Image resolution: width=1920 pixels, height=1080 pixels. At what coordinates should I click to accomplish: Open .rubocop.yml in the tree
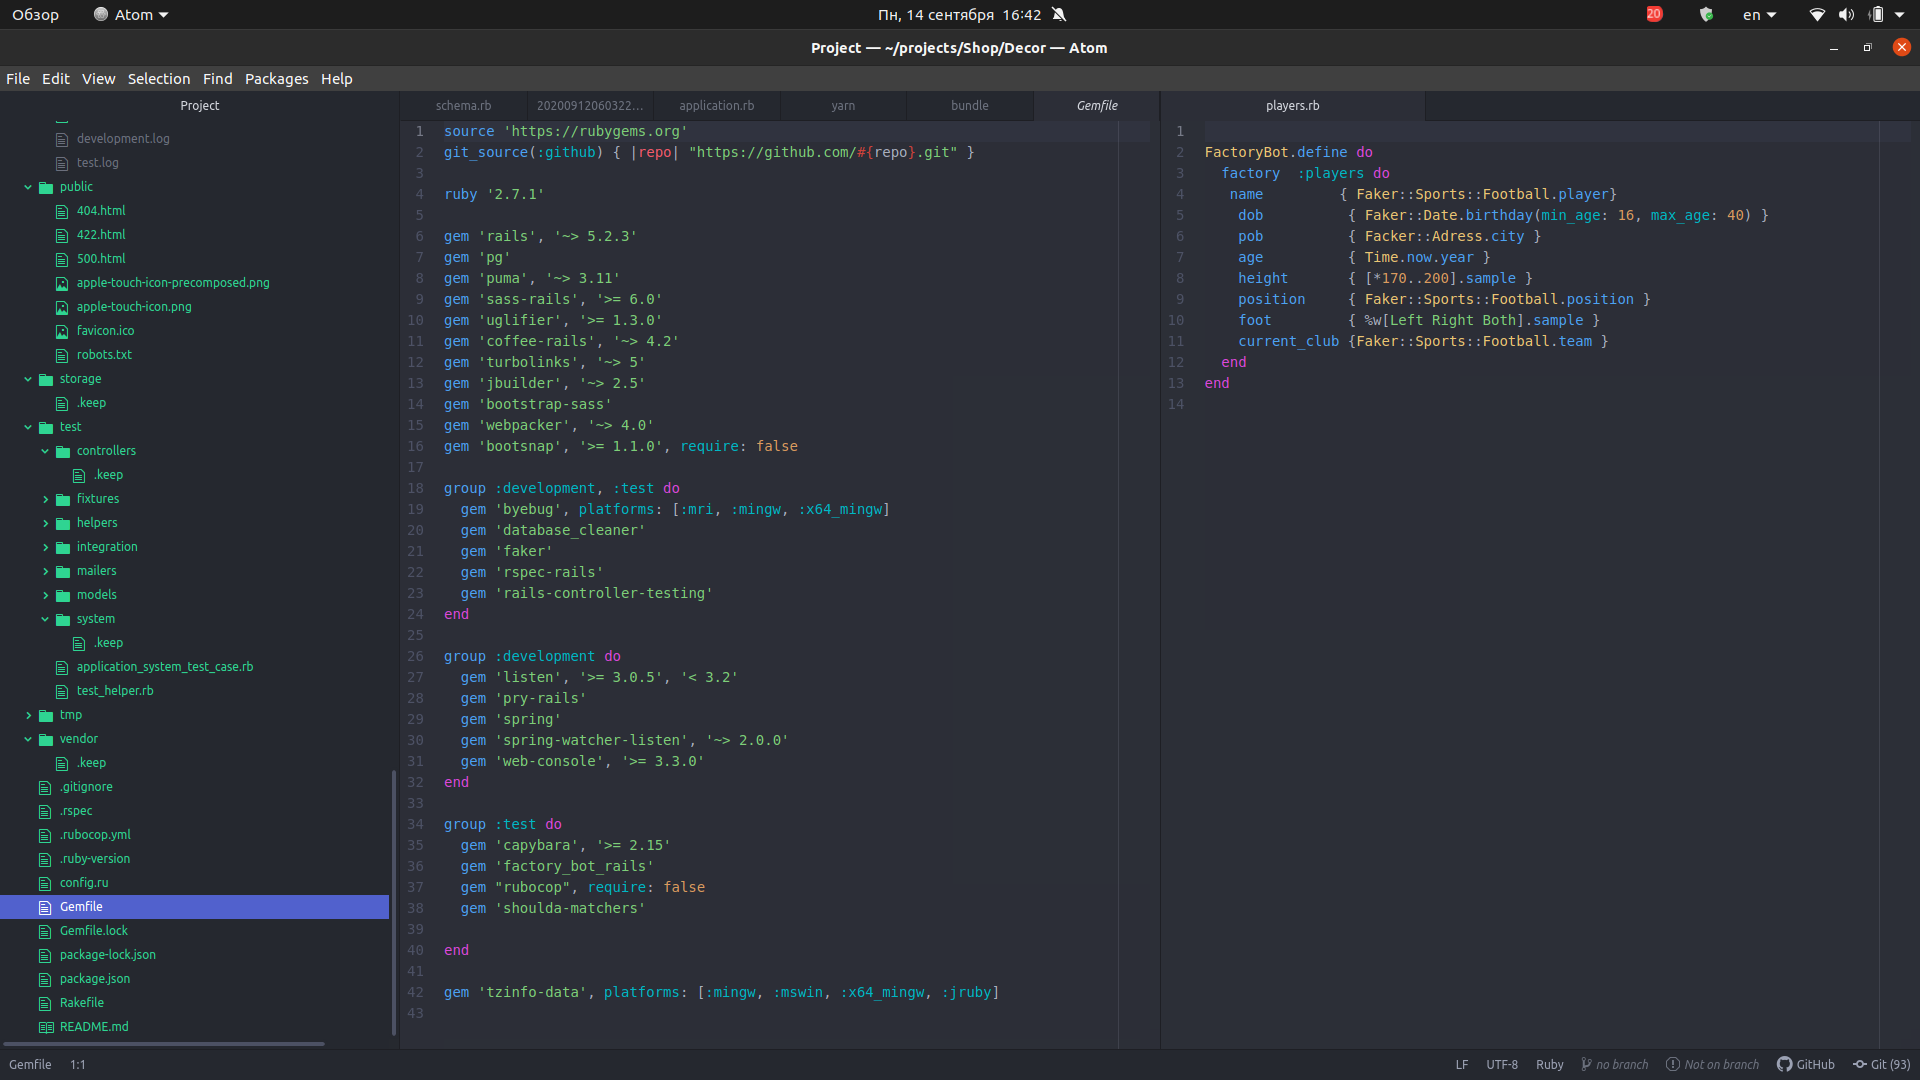click(95, 835)
